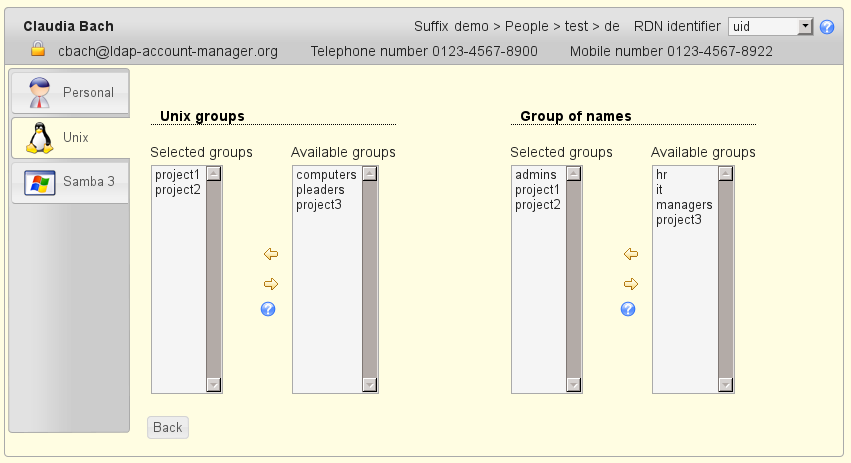Switch to the Personal tab
Image resolution: width=851 pixels, height=463 pixels.
[70, 93]
